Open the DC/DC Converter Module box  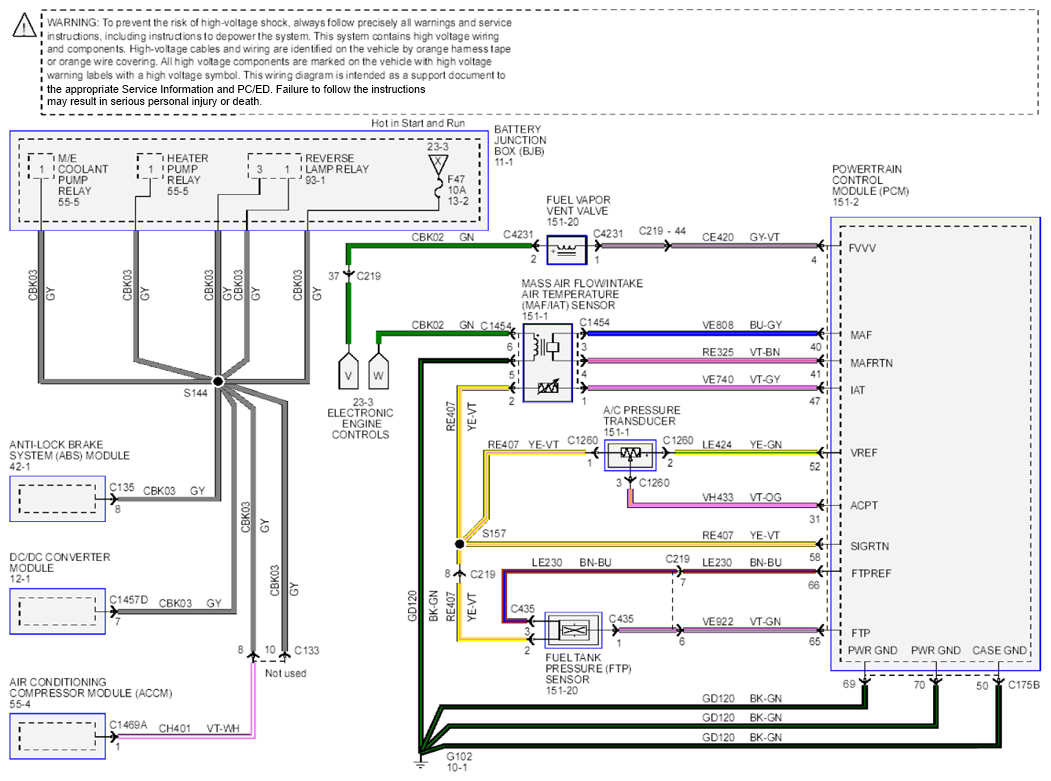(58, 611)
